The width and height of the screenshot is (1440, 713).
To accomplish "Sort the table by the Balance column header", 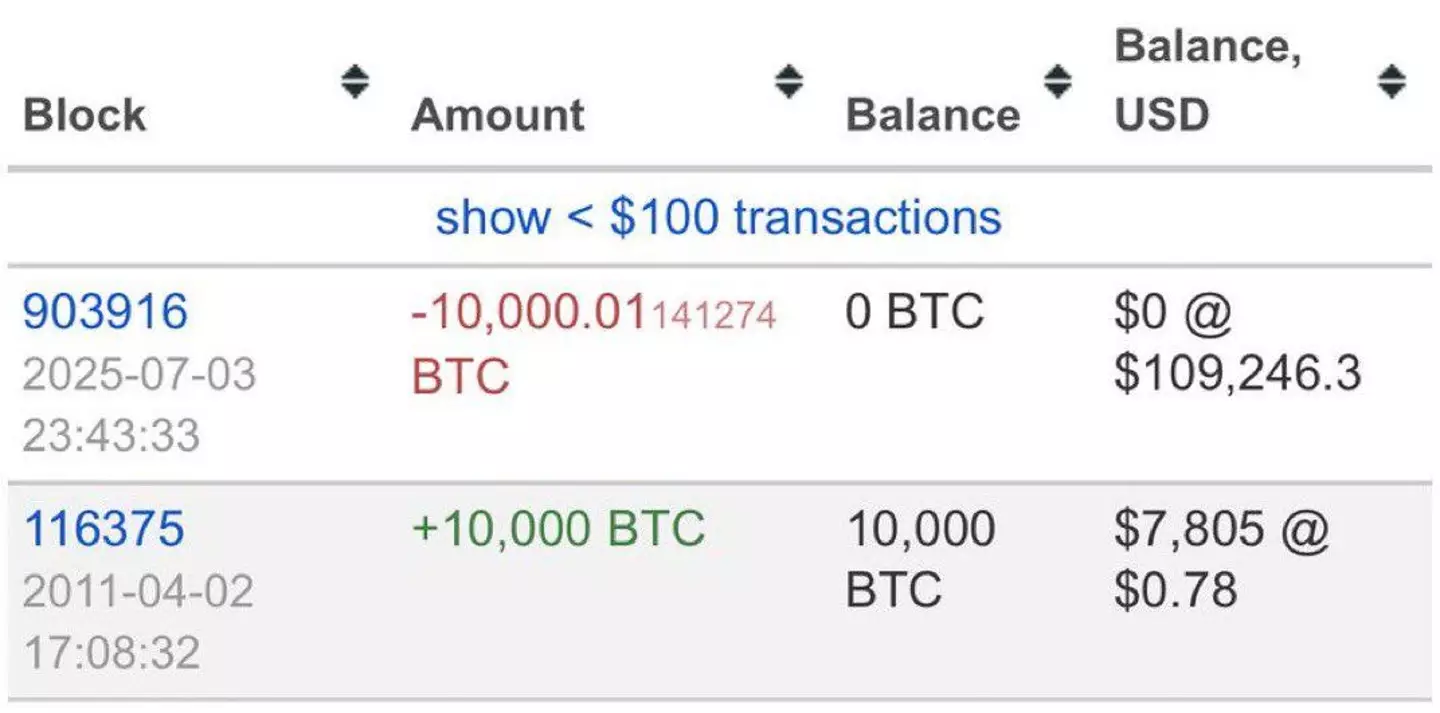I will (933, 113).
